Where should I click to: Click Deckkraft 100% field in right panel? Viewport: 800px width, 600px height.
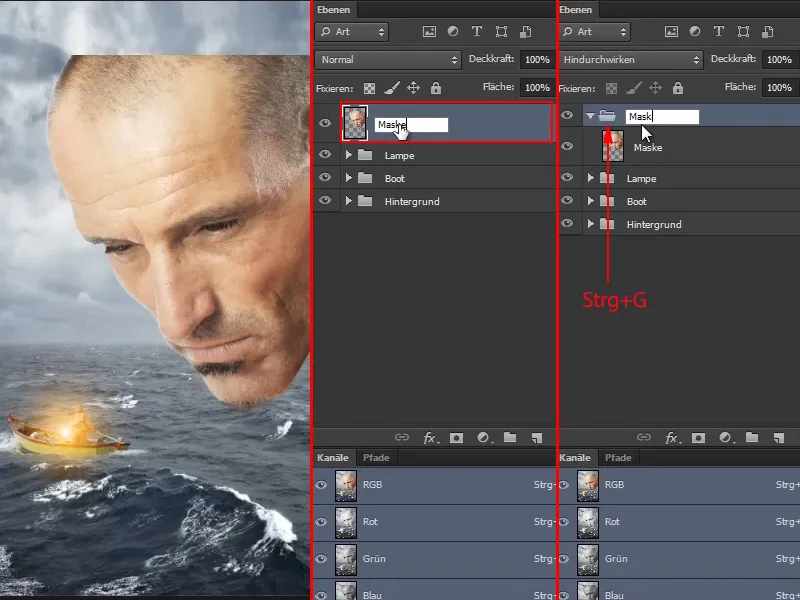pos(780,60)
